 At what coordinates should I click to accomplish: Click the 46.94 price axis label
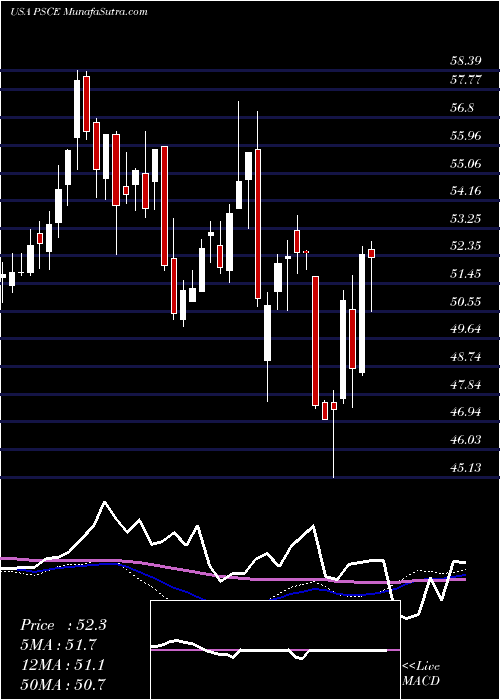466,412
